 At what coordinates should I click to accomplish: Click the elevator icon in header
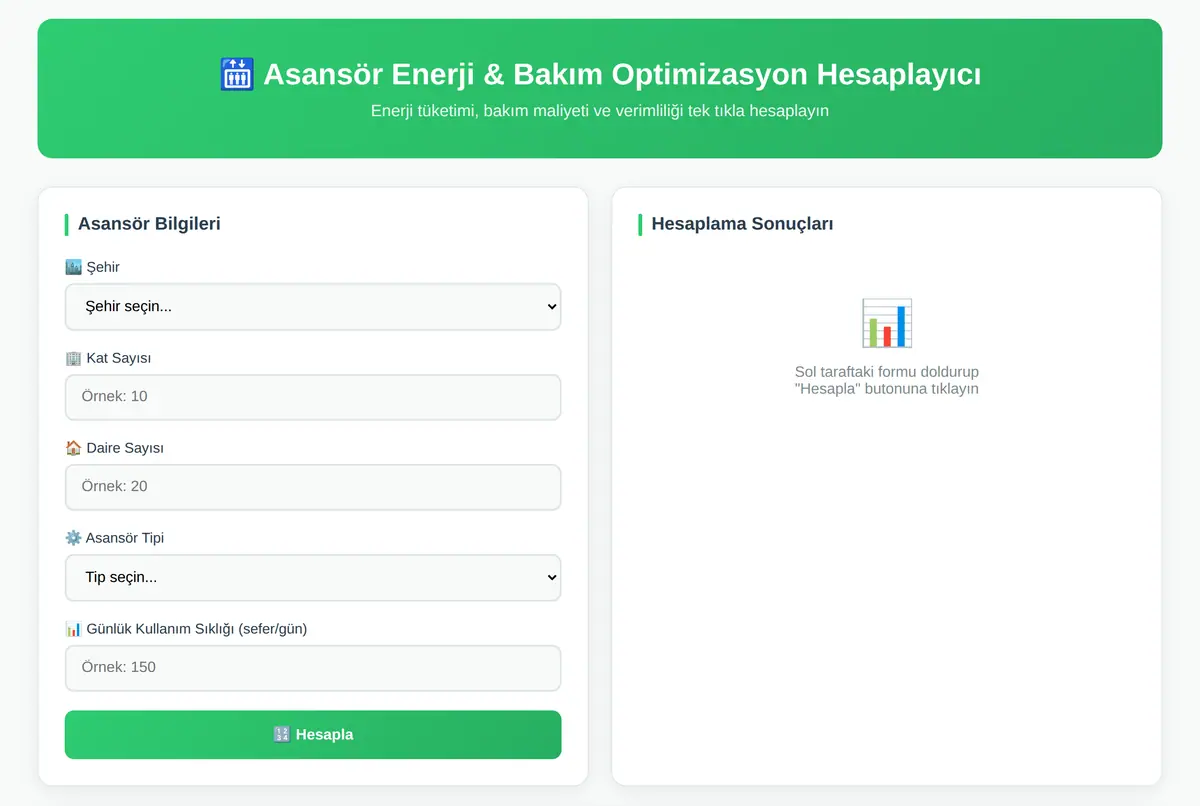click(x=237, y=75)
